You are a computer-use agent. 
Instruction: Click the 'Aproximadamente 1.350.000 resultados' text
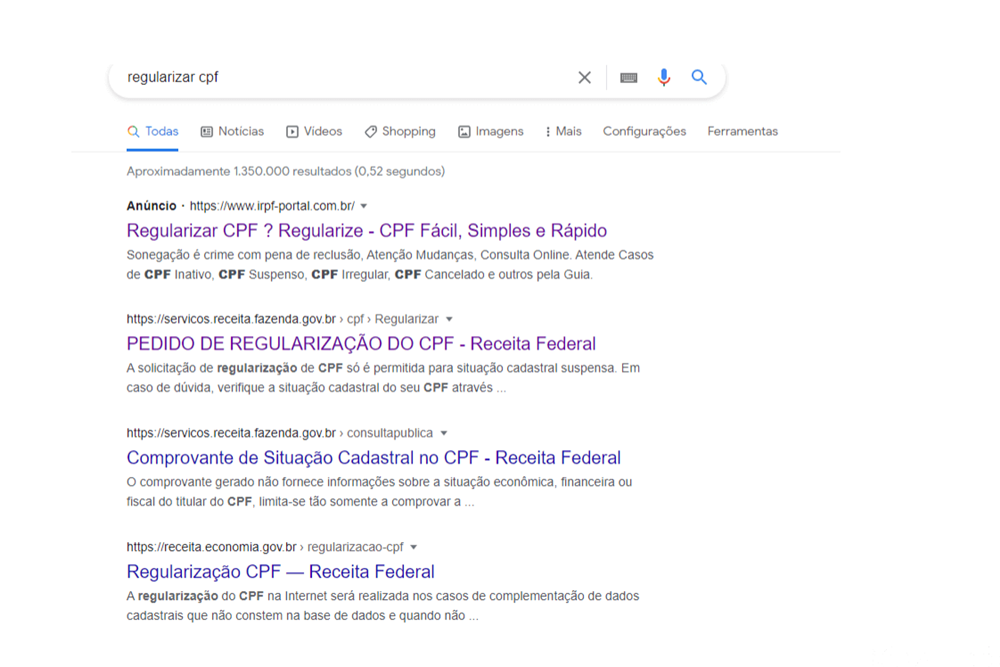click(x=286, y=171)
